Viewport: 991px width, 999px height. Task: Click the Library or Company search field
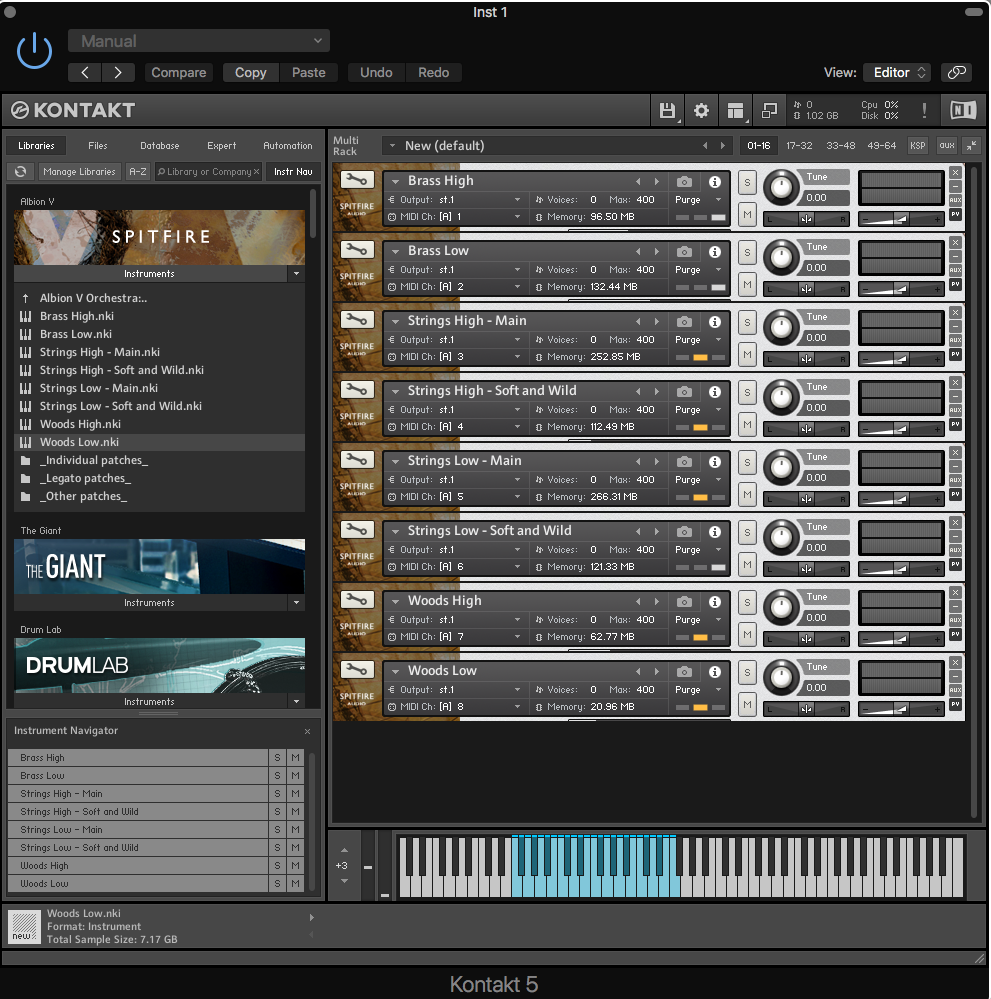point(208,171)
